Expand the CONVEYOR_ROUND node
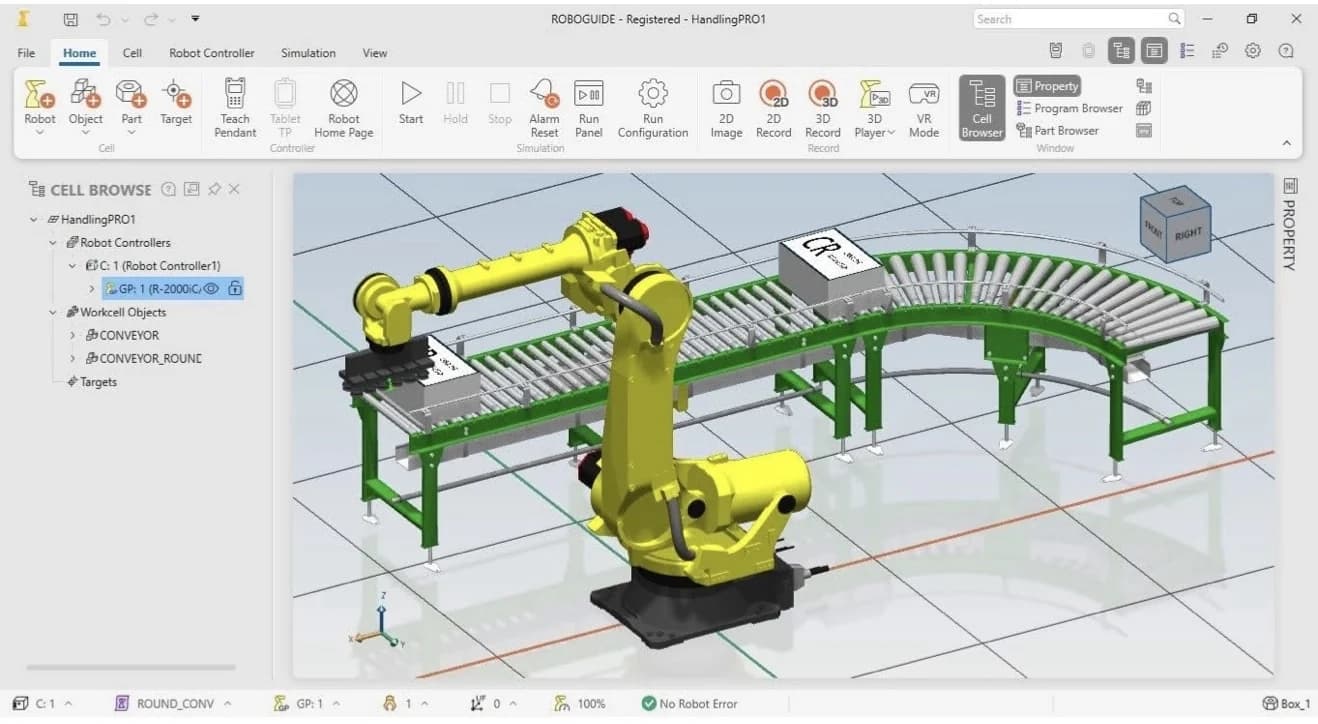Screen dimensions: 1318x724 point(72,358)
